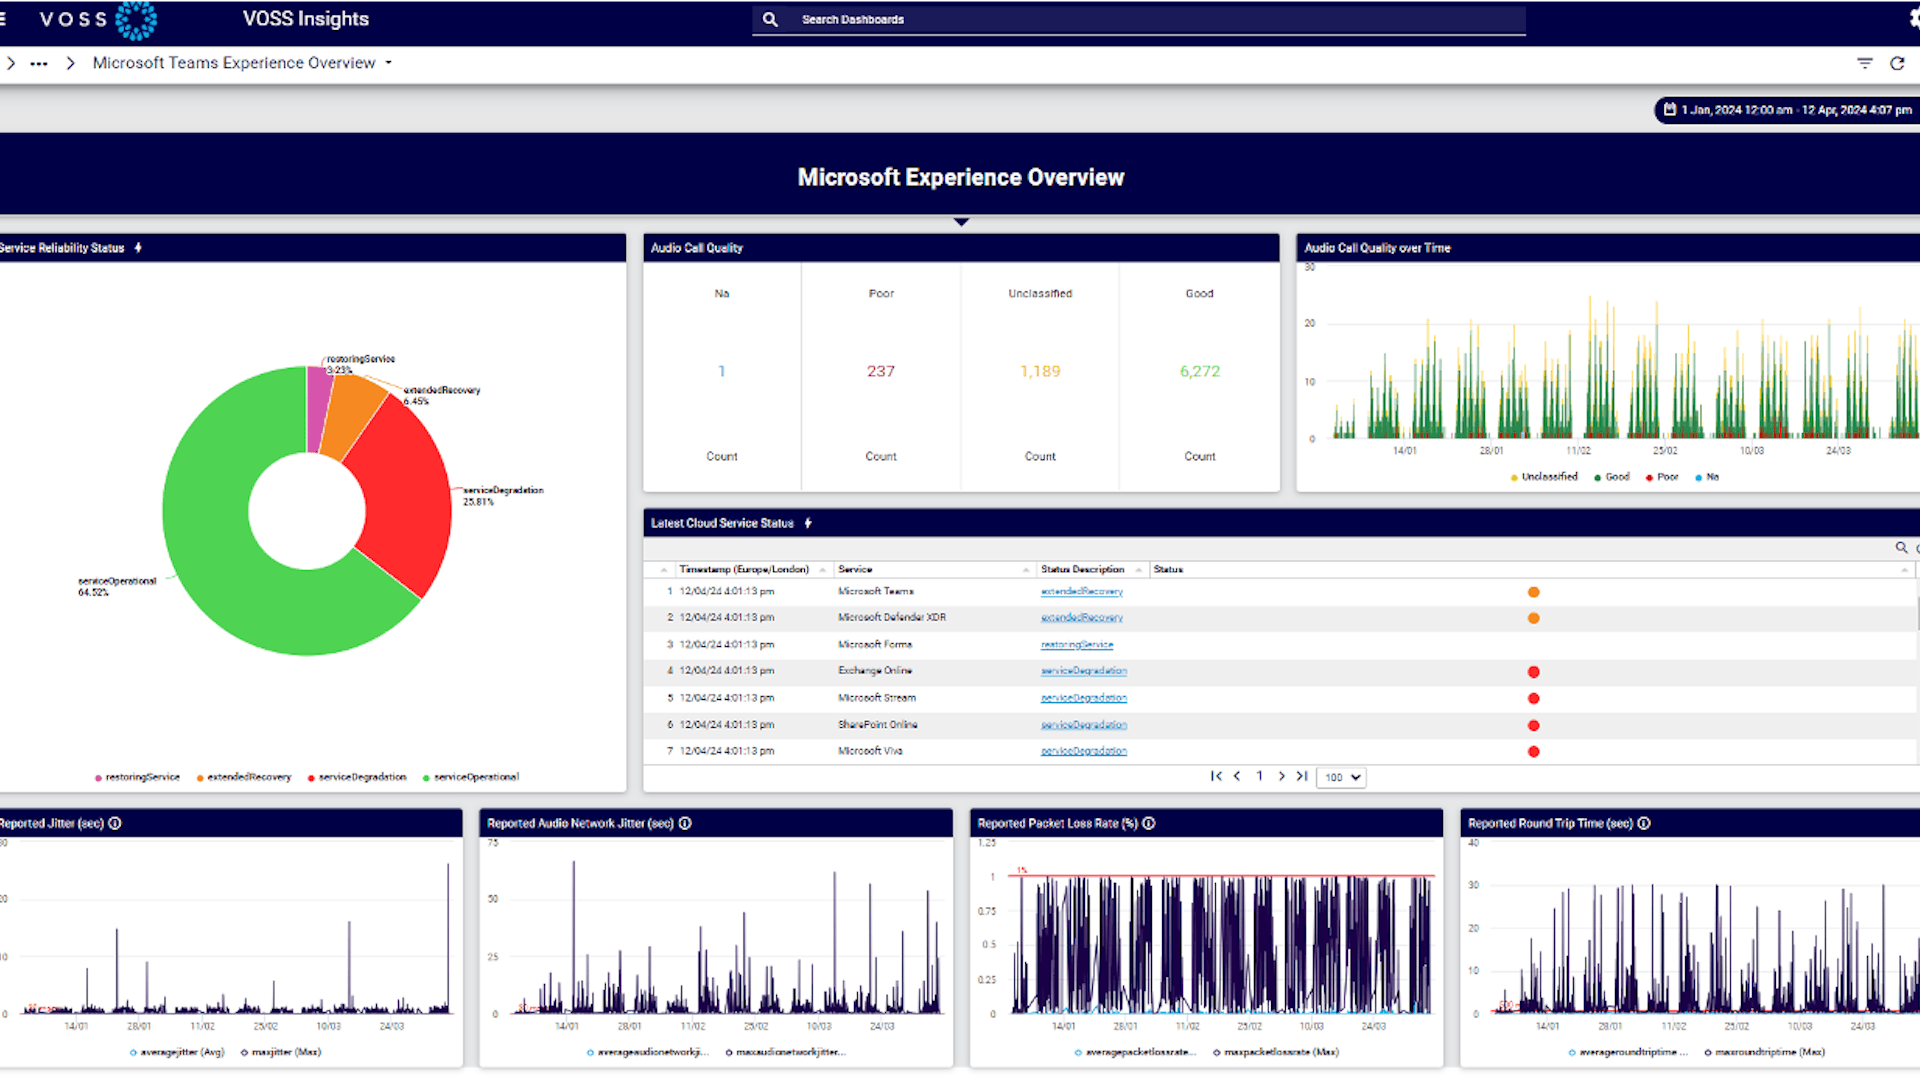Image resolution: width=1920 pixels, height=1080 pixels.
Task: Click the breadcrumb chevron before the dashboard name
Action: click(x=70, y=63)
